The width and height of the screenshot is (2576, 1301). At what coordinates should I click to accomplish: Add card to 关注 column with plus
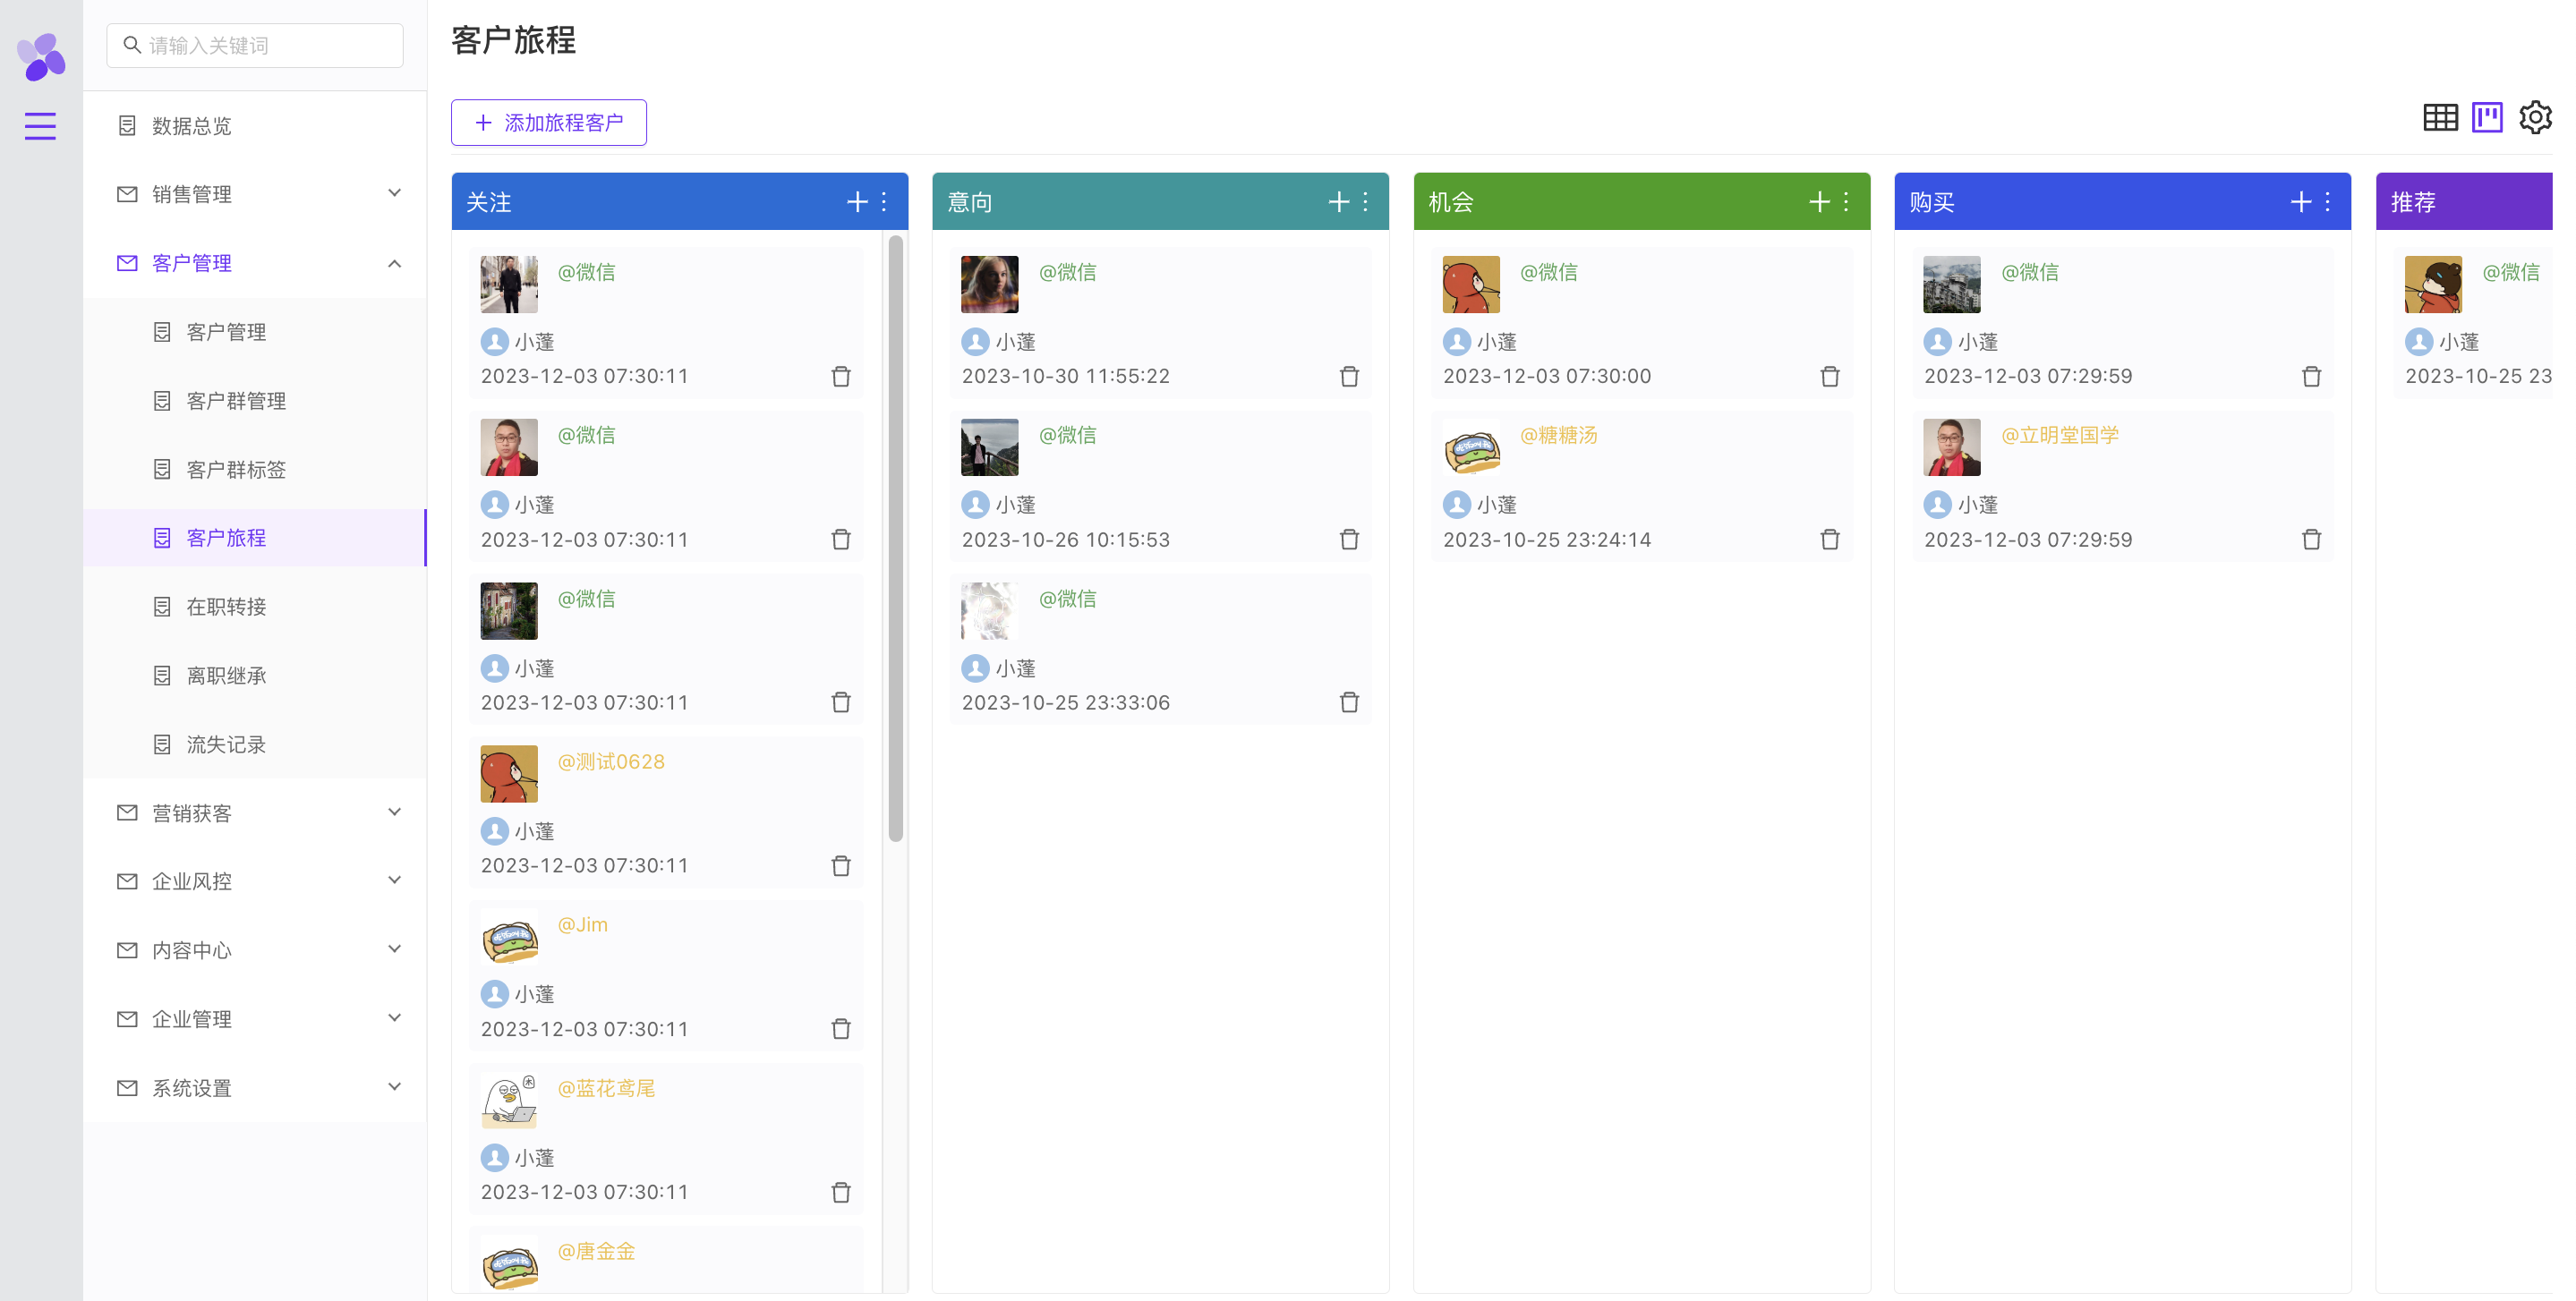coord(857,202)
